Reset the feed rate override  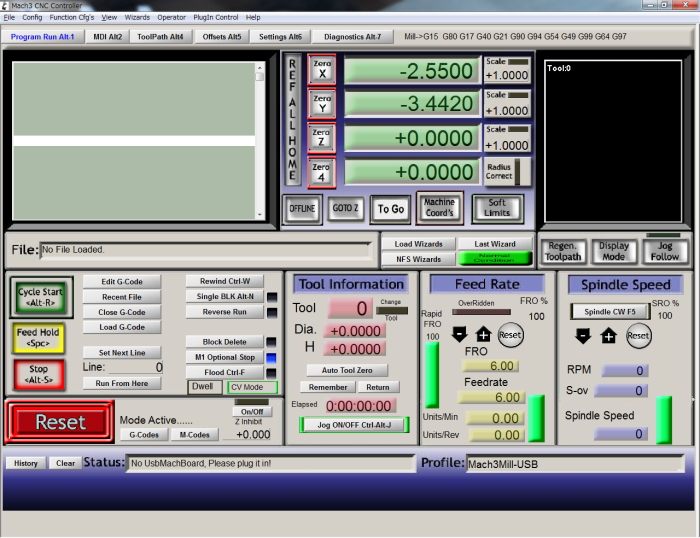(x=510, y=335)
